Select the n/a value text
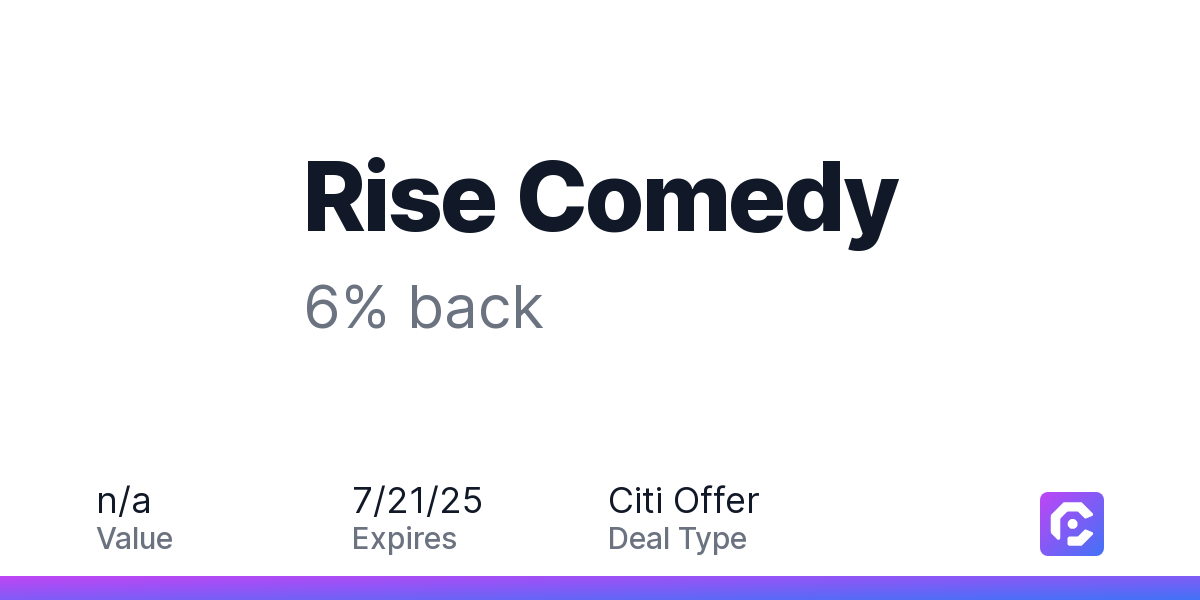This screenshot has width=1200, height=600. pos(124,500)
